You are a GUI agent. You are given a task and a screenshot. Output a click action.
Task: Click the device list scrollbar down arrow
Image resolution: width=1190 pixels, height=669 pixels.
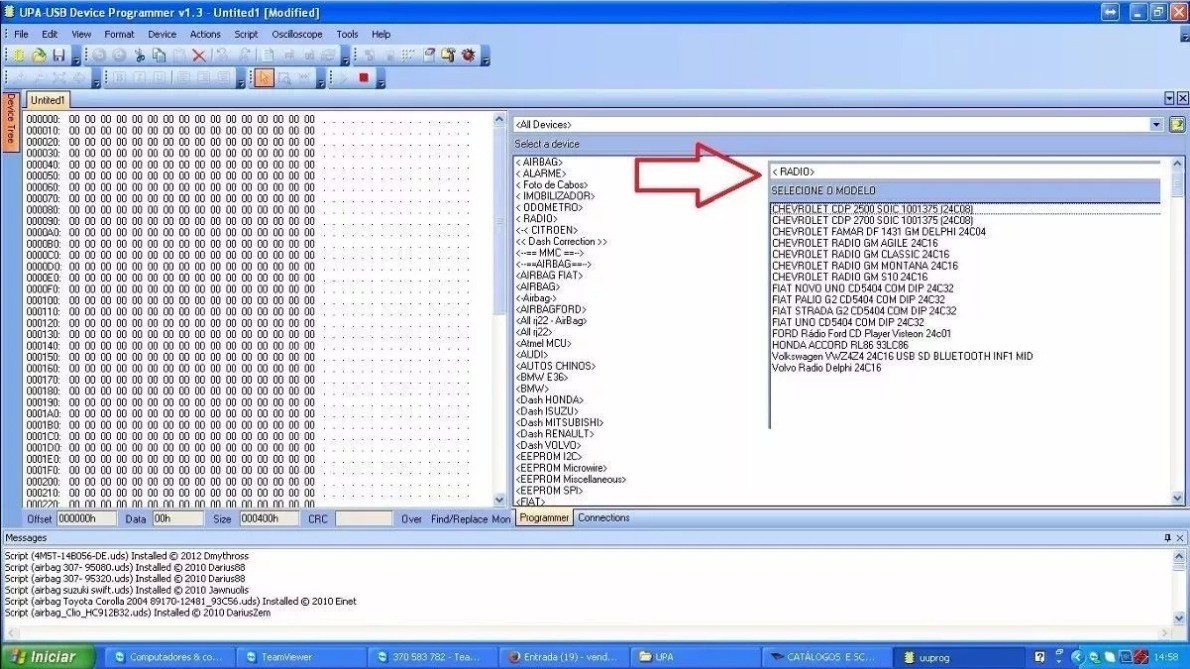point(1177,498)
